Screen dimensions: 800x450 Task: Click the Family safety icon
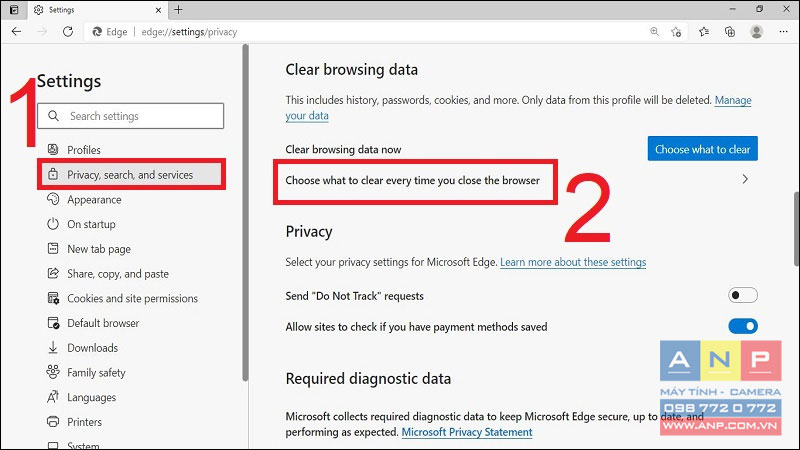(53, 372)
